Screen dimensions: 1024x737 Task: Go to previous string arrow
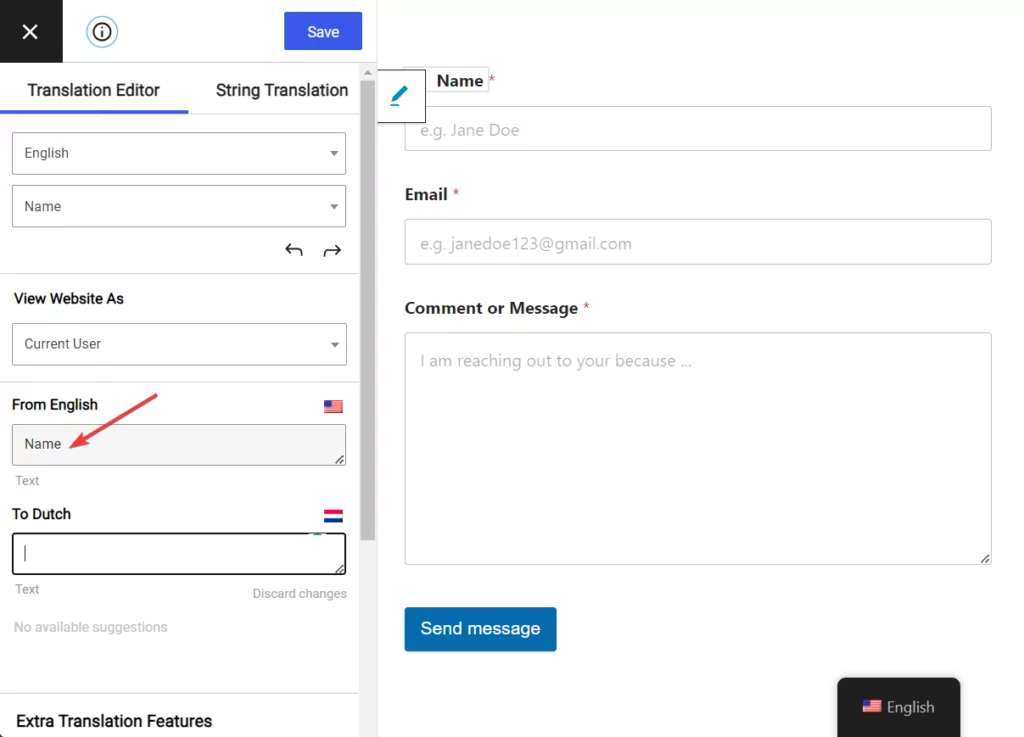(x=294, y=250)
